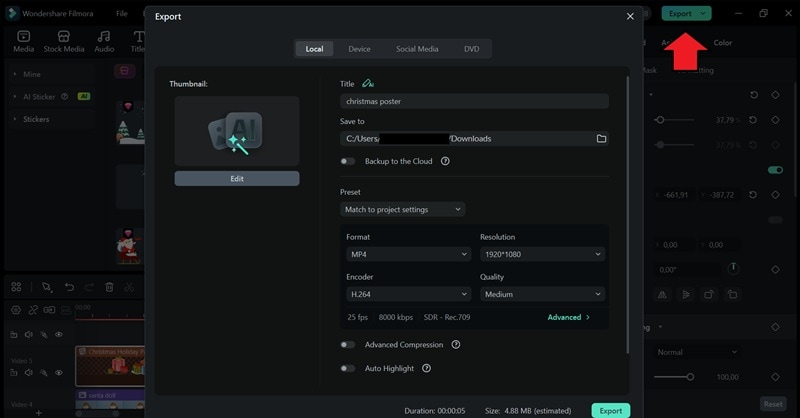Viewport: 800px width, 418px height.
Task: Enable the Auto Highlight switch
Action: [x=348, y=368]
